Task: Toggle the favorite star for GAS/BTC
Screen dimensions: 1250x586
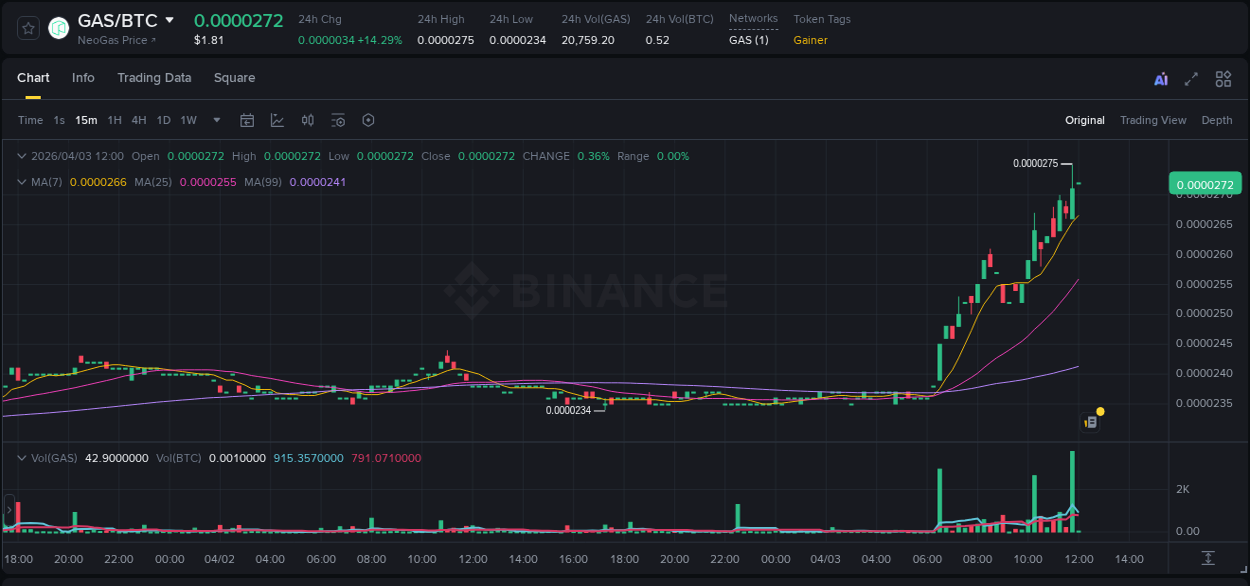Action: tap(27, 27)
